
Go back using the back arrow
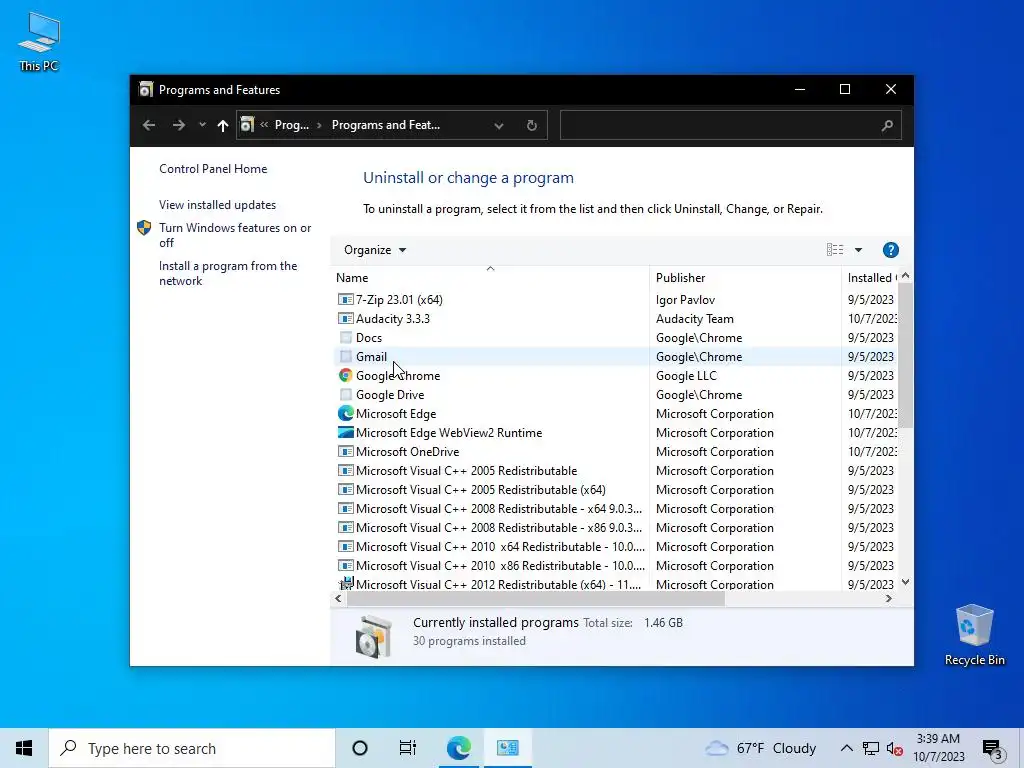coord(149,125)
